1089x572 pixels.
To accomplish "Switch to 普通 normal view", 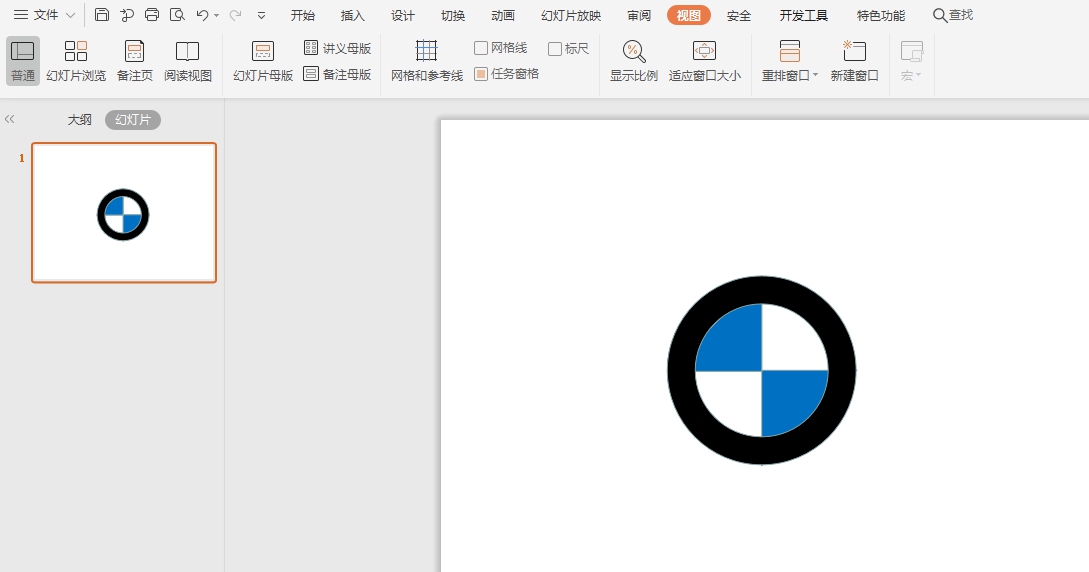I will pos(23,61).
